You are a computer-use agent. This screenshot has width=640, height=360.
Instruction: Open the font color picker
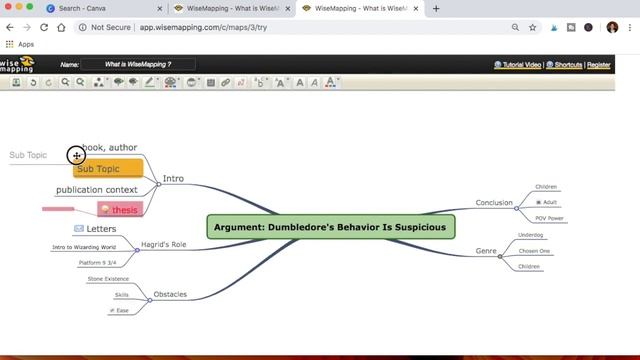click(x=331, y=82)
